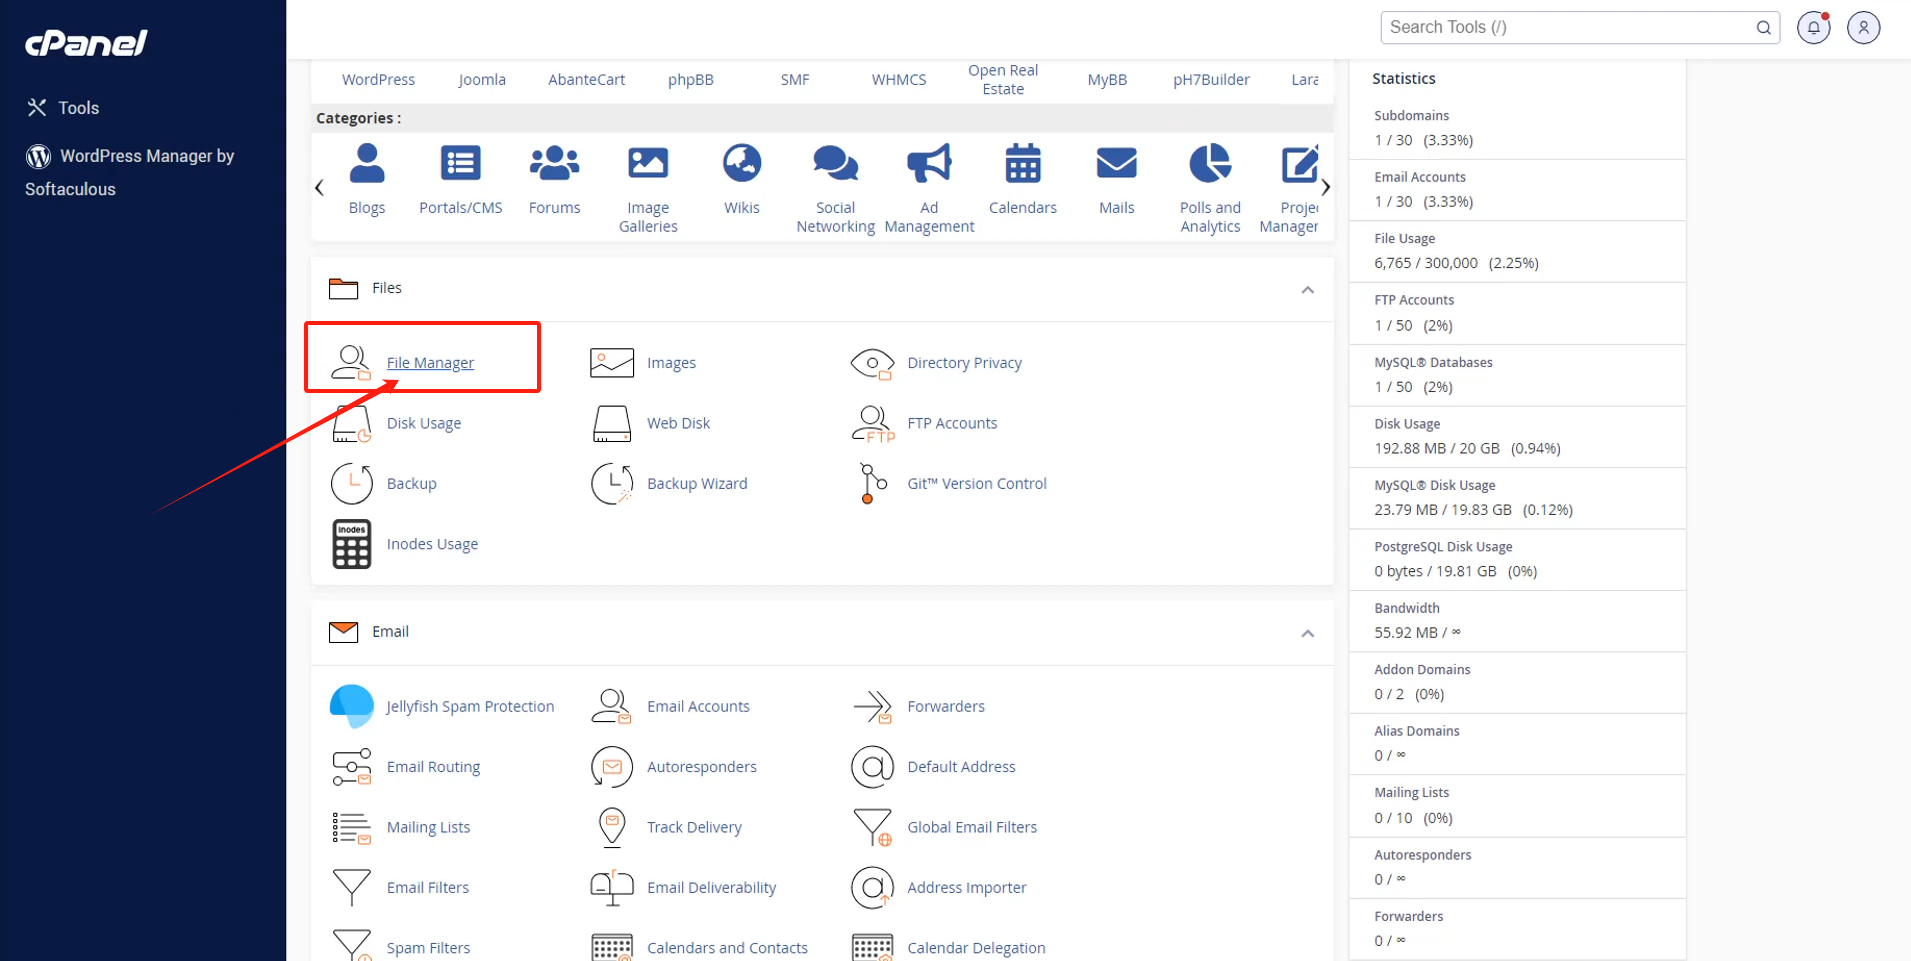Screen dimensions: 1911x961
Task: Open Git Version Control
Action: (976, 483)
